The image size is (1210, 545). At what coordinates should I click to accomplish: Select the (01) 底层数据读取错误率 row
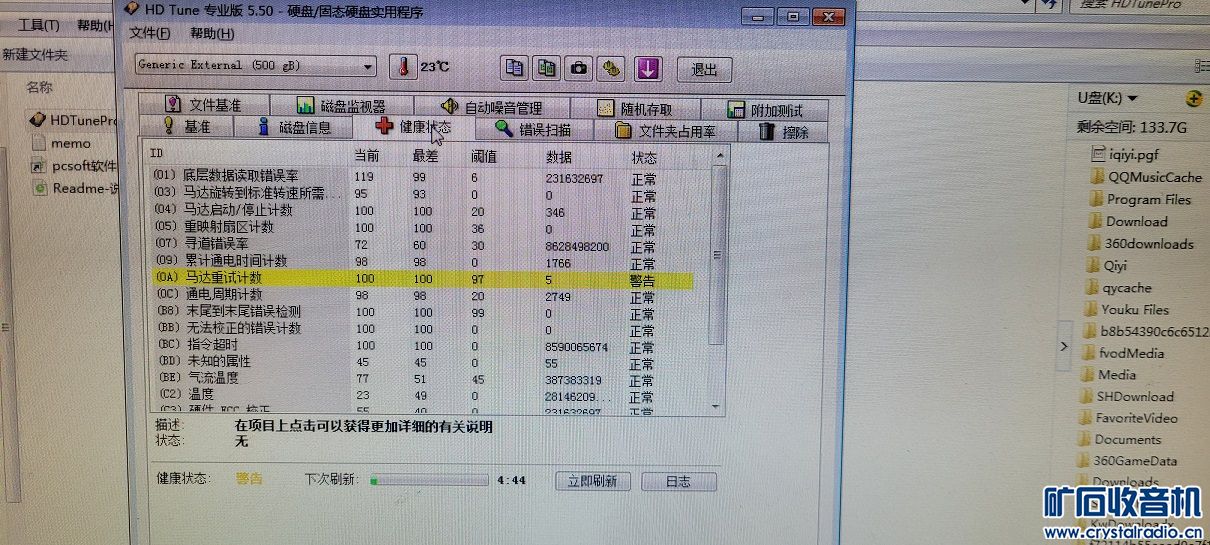click(421, 176)
